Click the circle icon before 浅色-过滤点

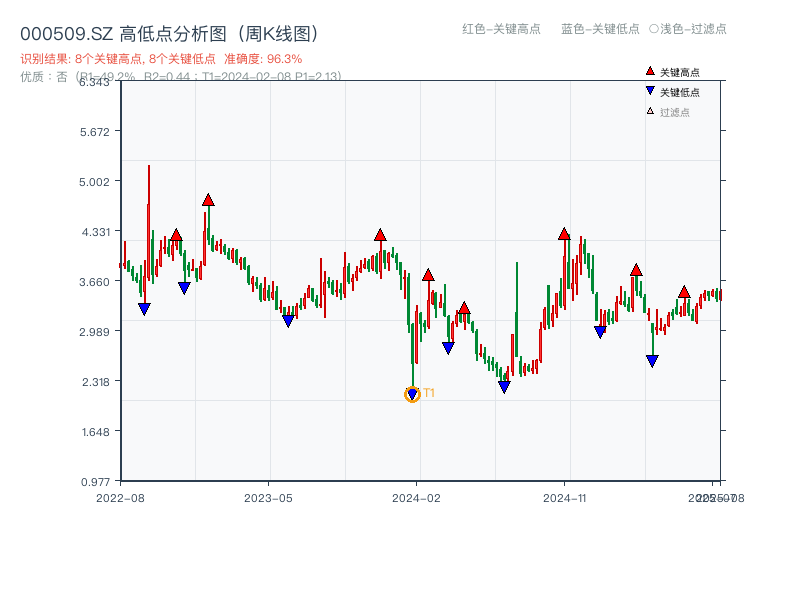coord(654,29)
